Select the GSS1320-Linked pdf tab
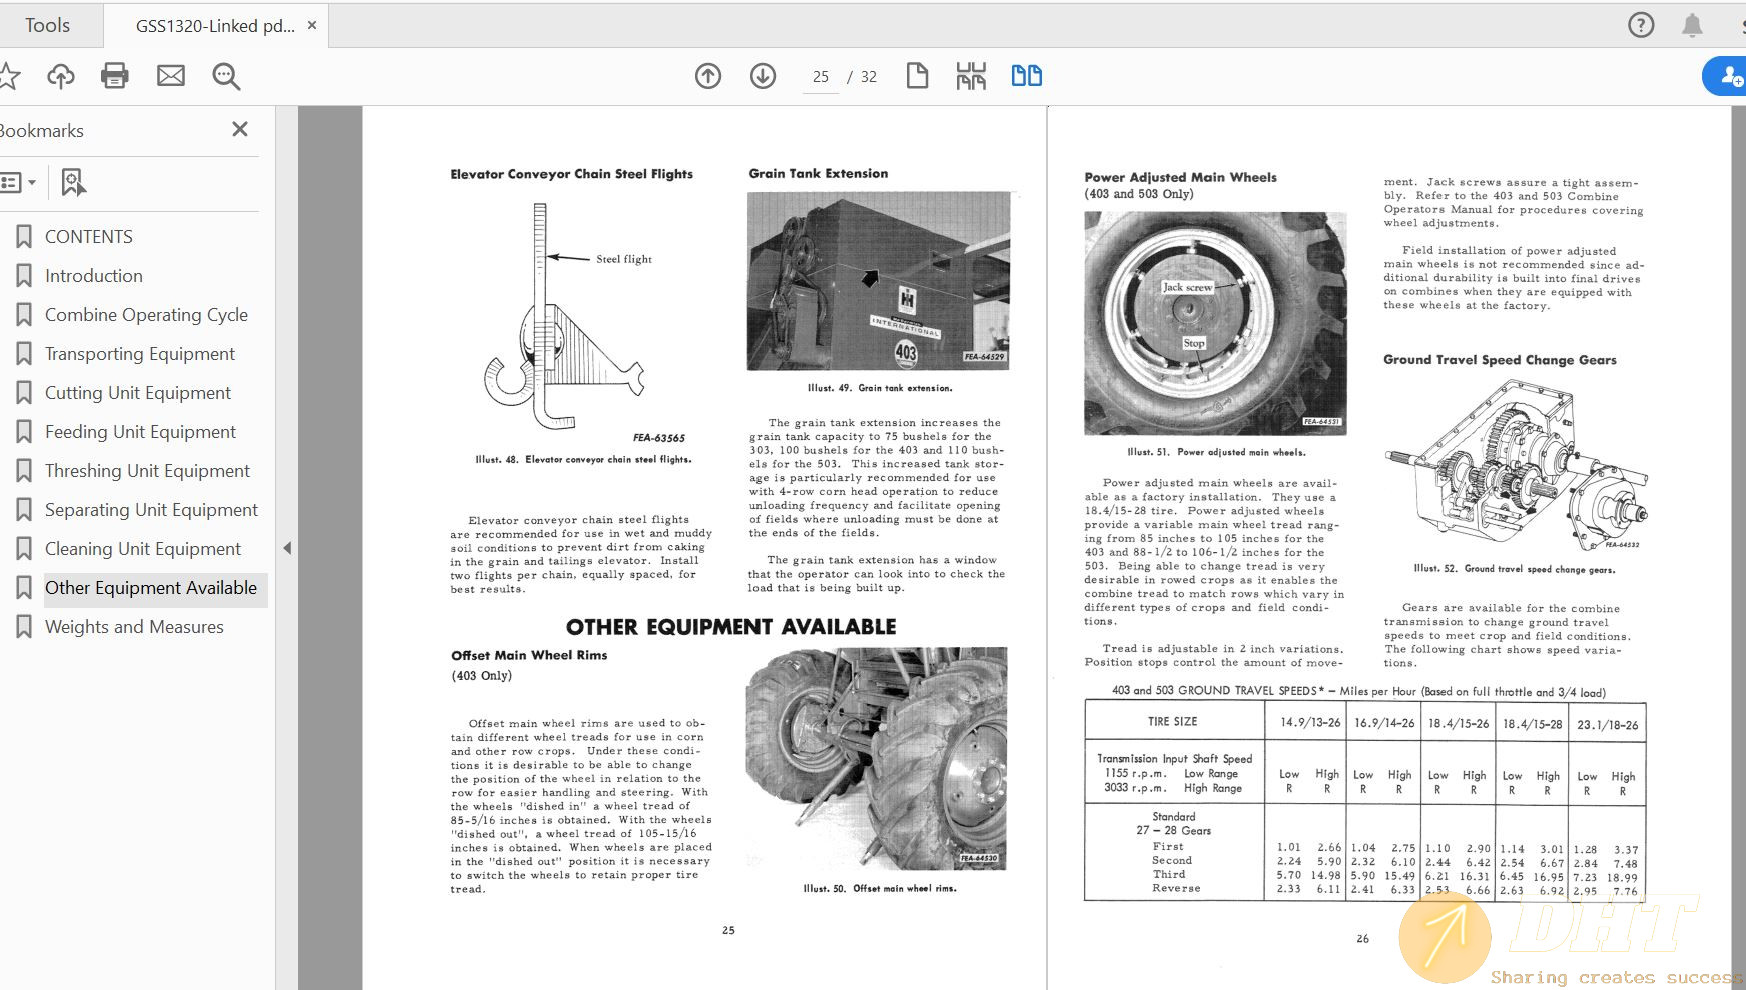The image size is (1746, 990). [x=214, y=26]
